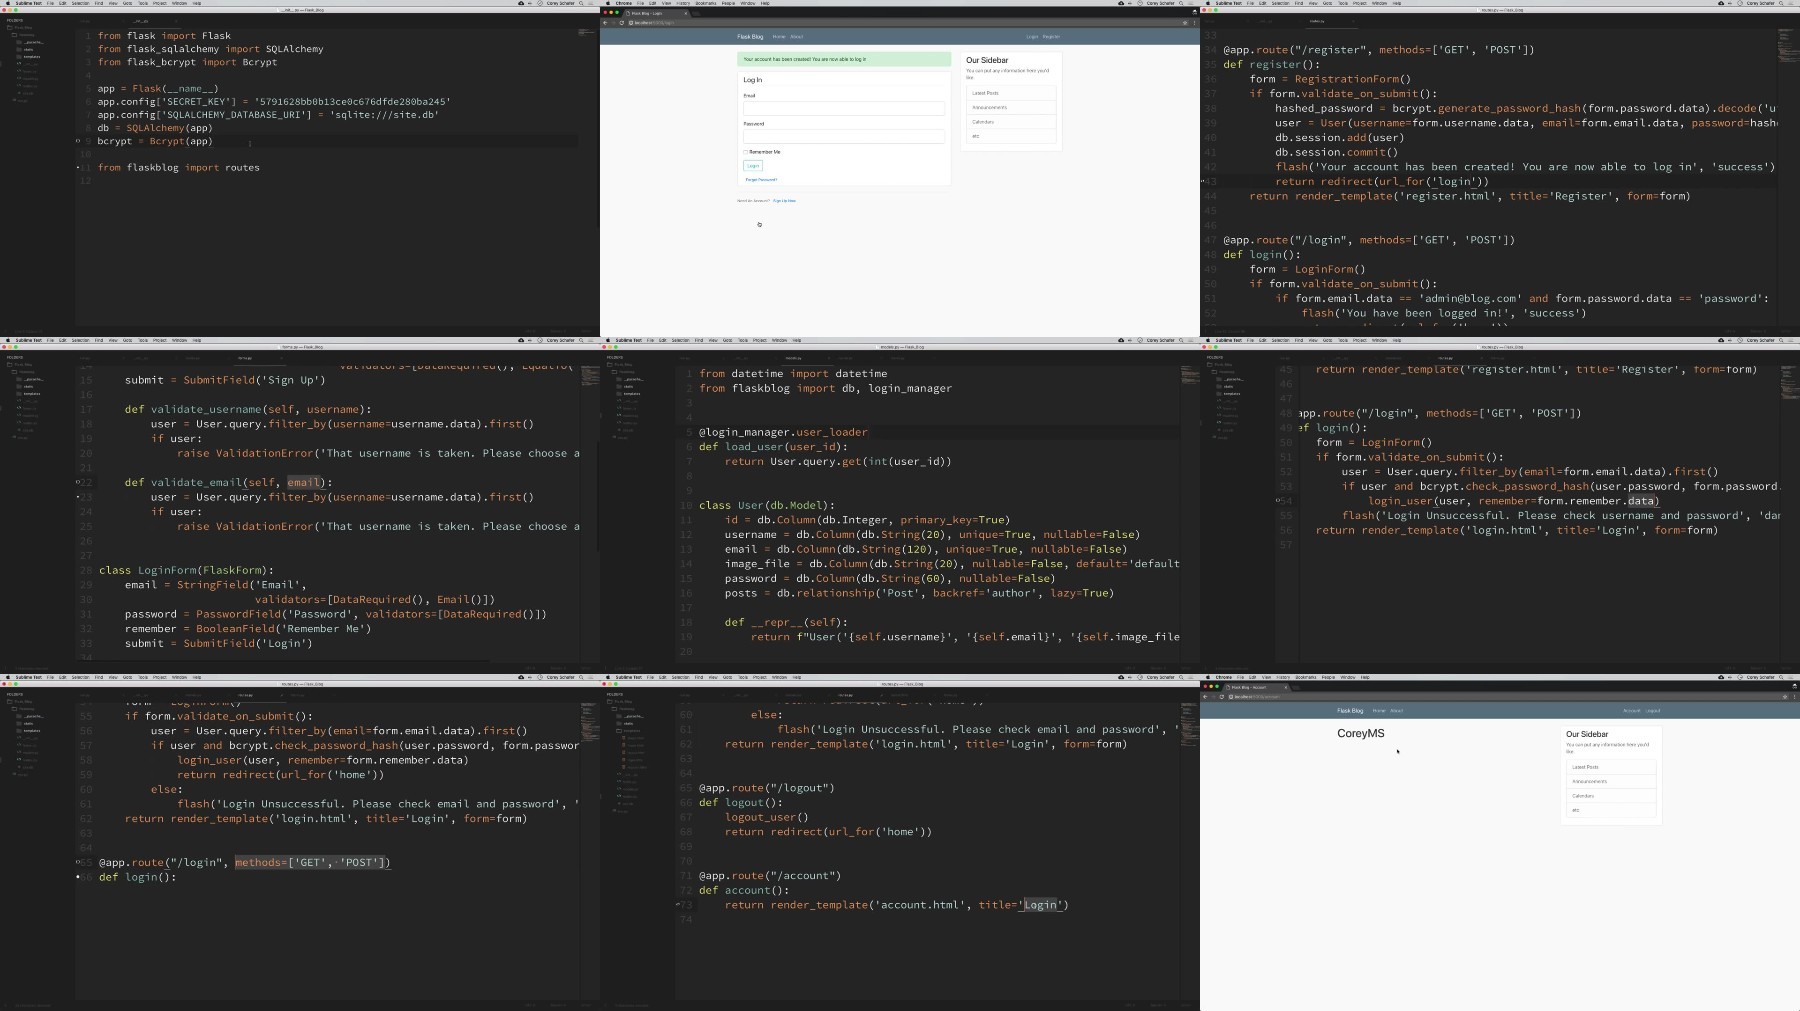Go Home from the Login page navbar
This screenshot has width=1800, height=1011.
[779, 37]
